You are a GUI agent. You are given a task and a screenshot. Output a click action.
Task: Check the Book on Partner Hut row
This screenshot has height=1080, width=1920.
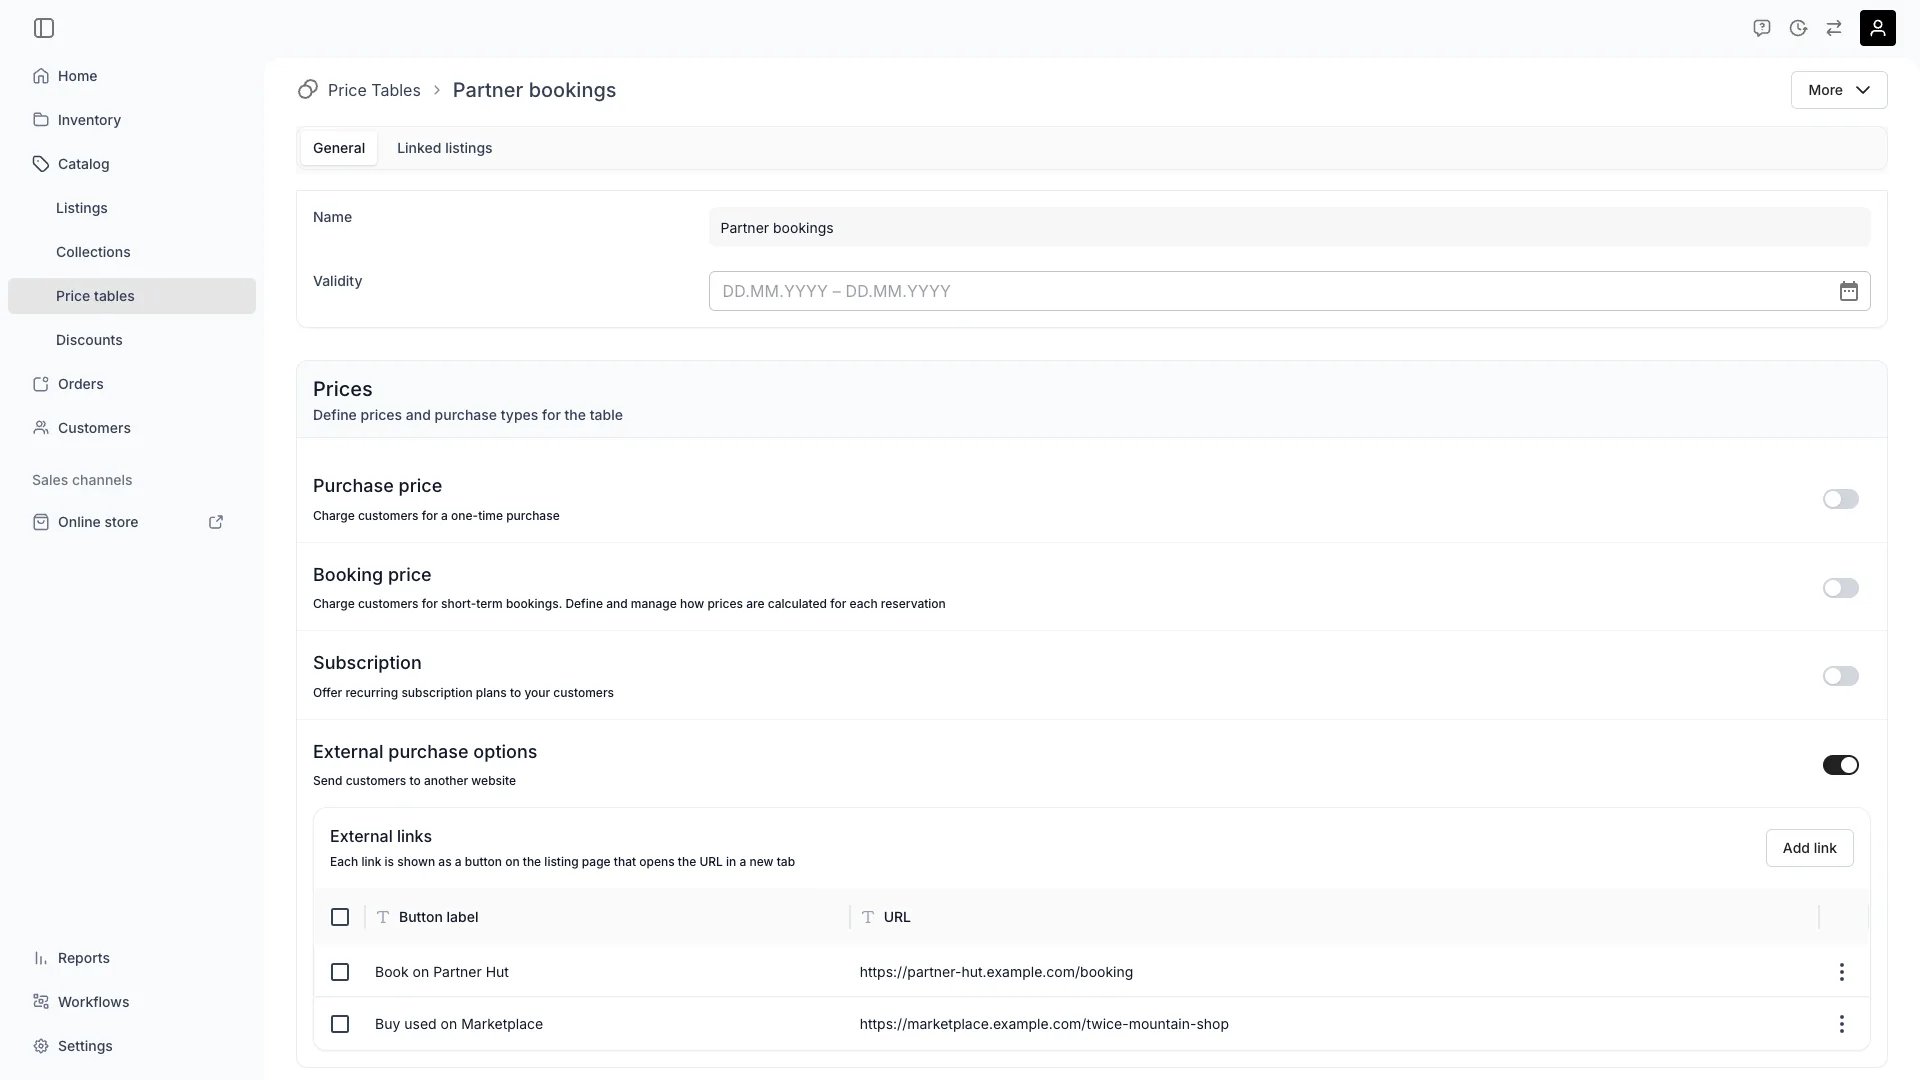(x=340, y=972)
